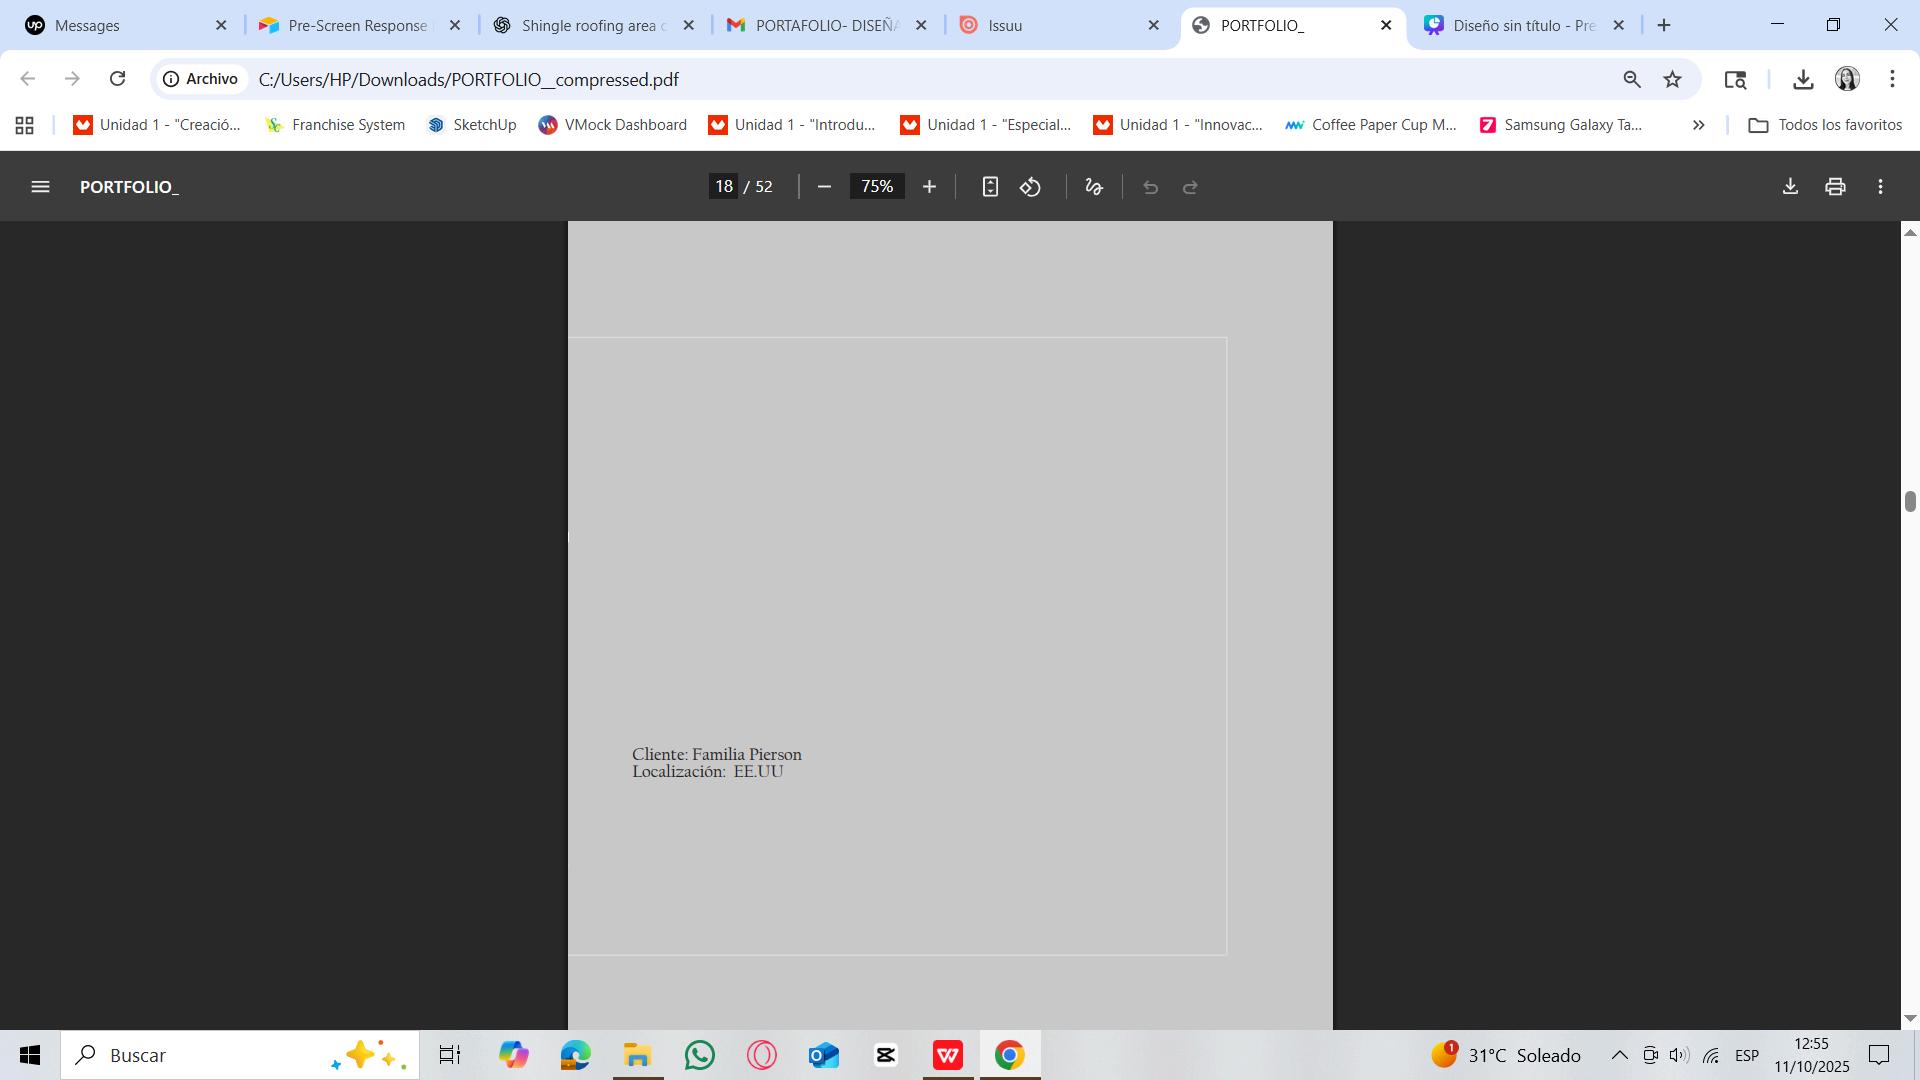Zoom in with the plus button
This screenshot has height=1080, width=1920.
click(x=929, y=187)
